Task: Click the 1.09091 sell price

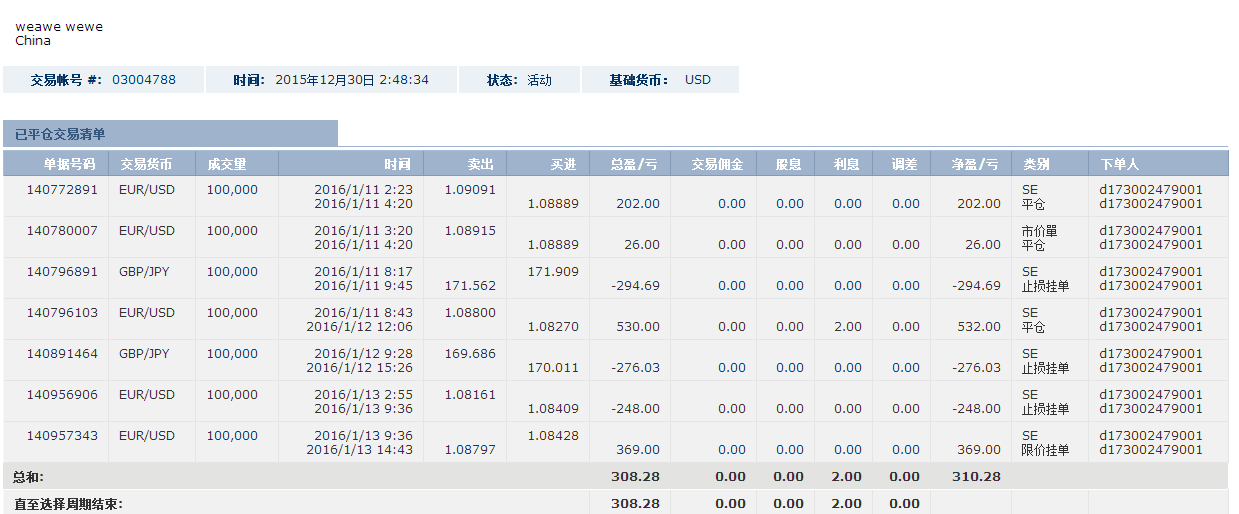Action: point(470,190)
